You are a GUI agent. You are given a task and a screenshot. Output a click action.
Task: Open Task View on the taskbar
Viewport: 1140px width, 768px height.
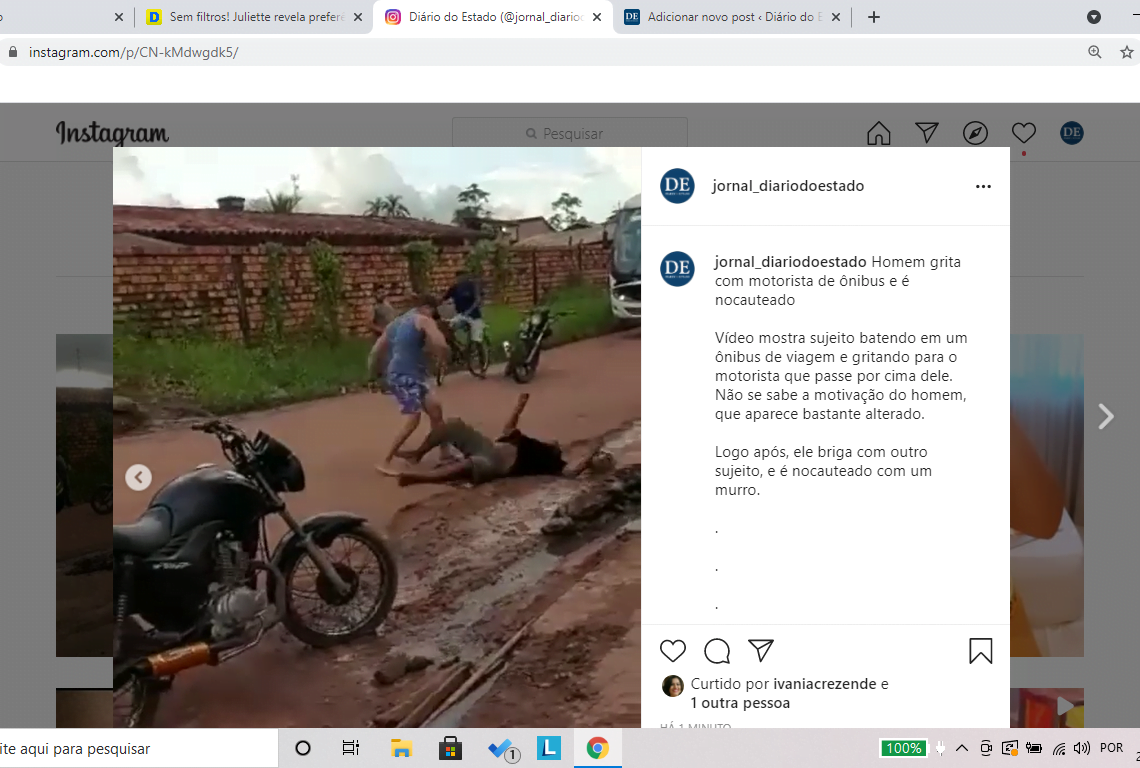tap(350, 748)
